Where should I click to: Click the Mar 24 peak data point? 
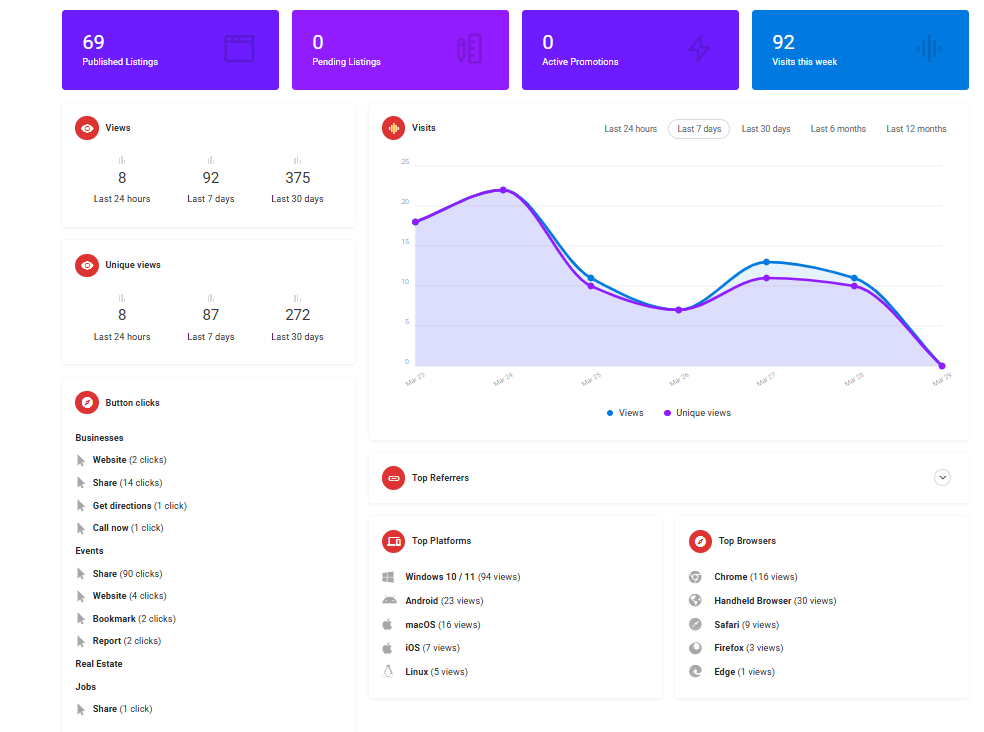pyautogui.click(x=503, y=190)
